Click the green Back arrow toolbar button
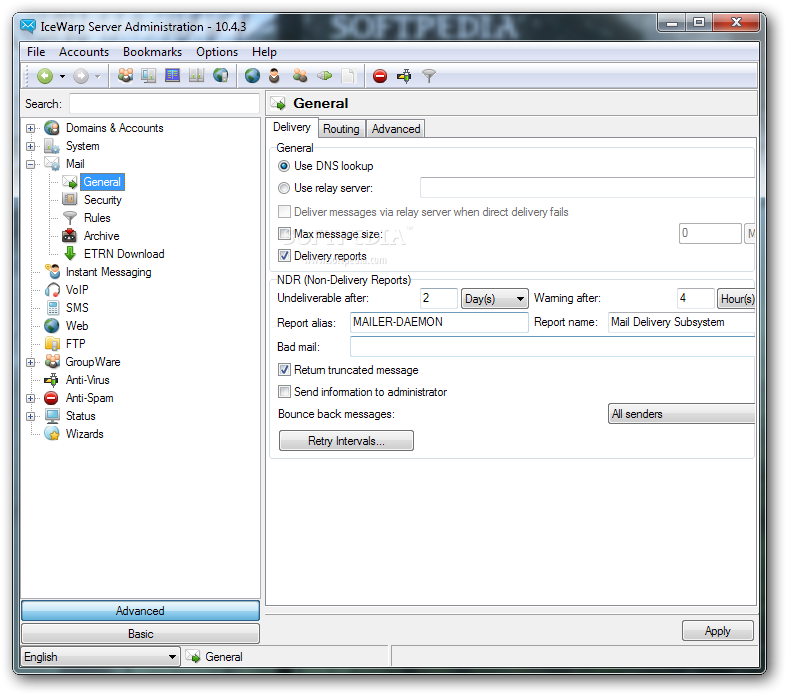The image size is (787, 695). (x=45, y=76)
